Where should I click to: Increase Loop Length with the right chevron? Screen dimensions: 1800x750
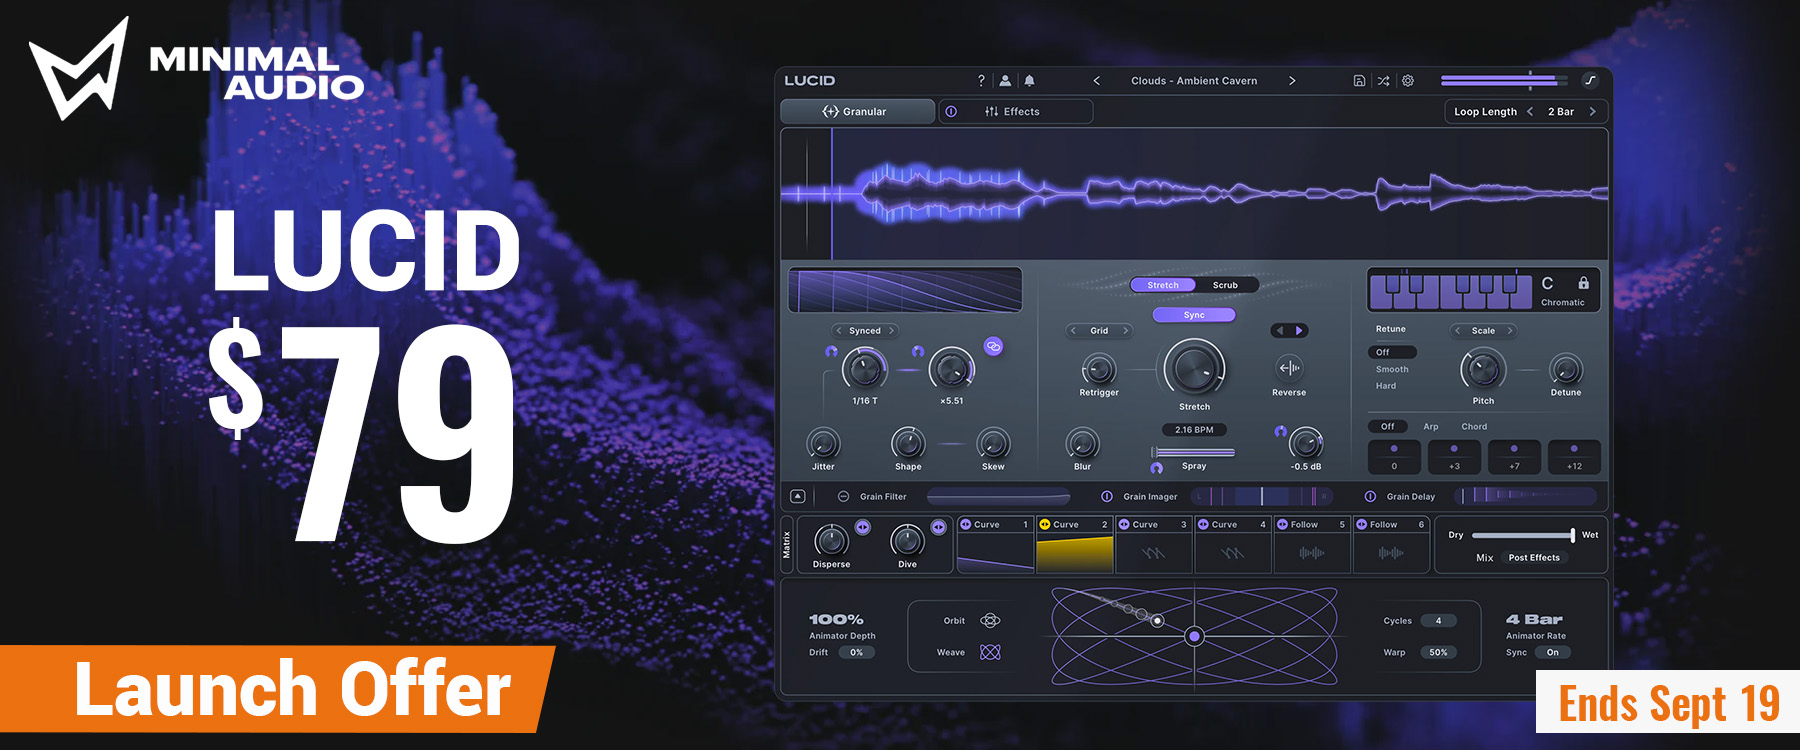pos(1592,111)
